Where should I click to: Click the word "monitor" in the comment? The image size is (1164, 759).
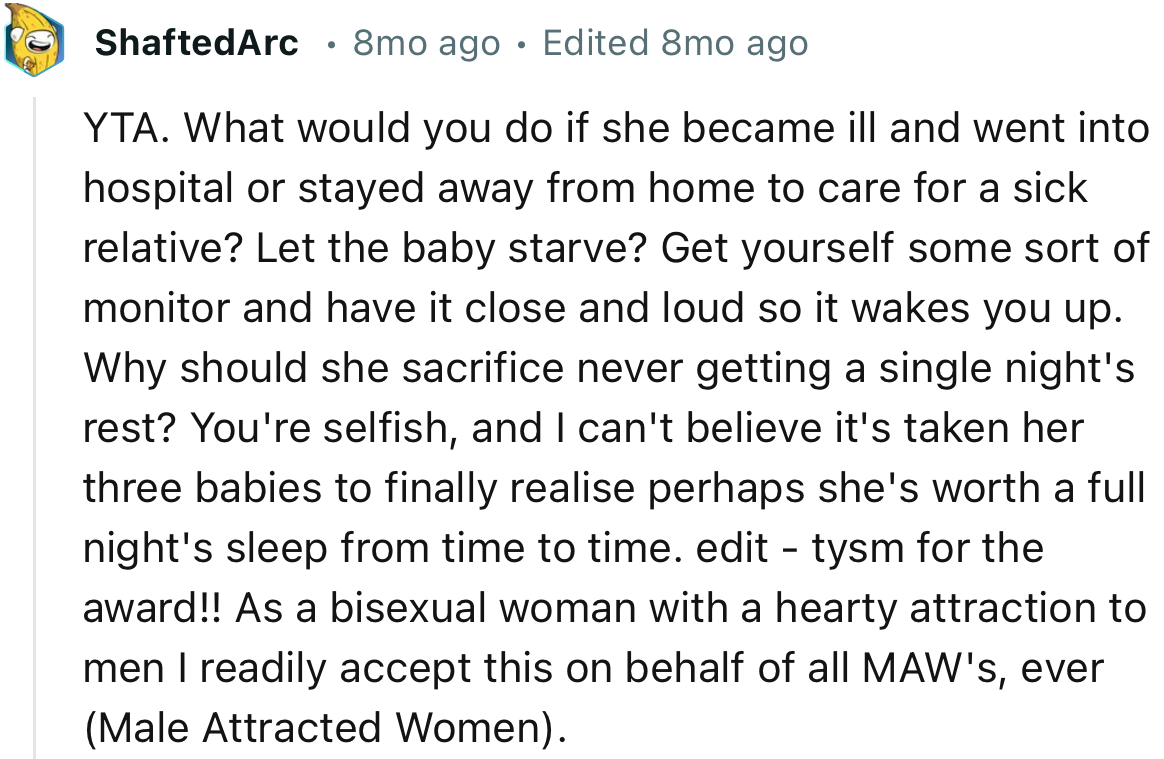coord(154,308)
